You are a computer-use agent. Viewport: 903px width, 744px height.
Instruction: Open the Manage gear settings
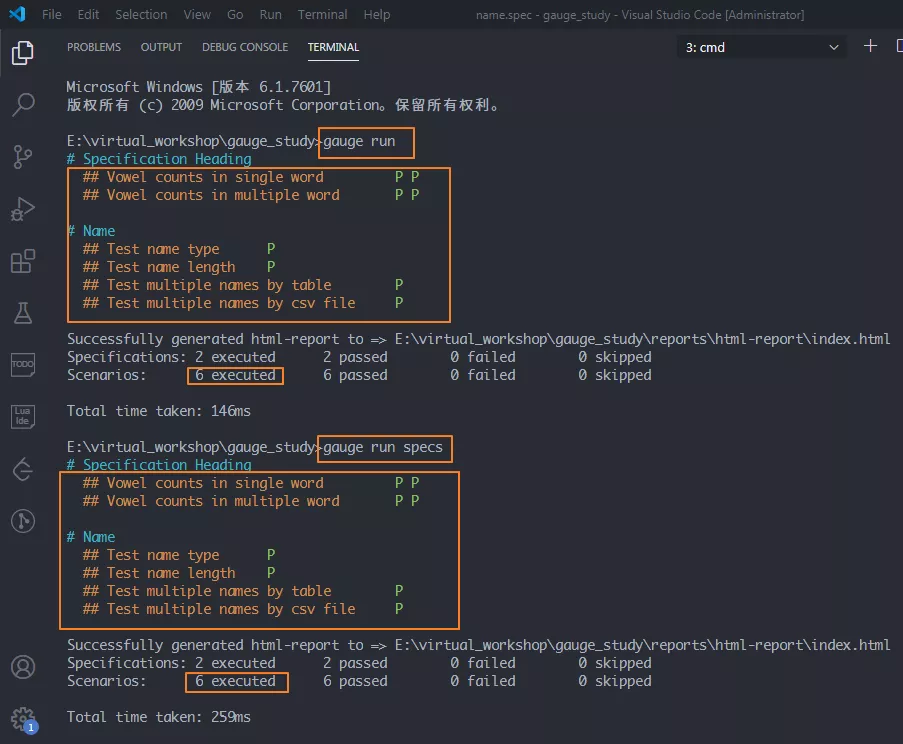[x=23, y=719]
